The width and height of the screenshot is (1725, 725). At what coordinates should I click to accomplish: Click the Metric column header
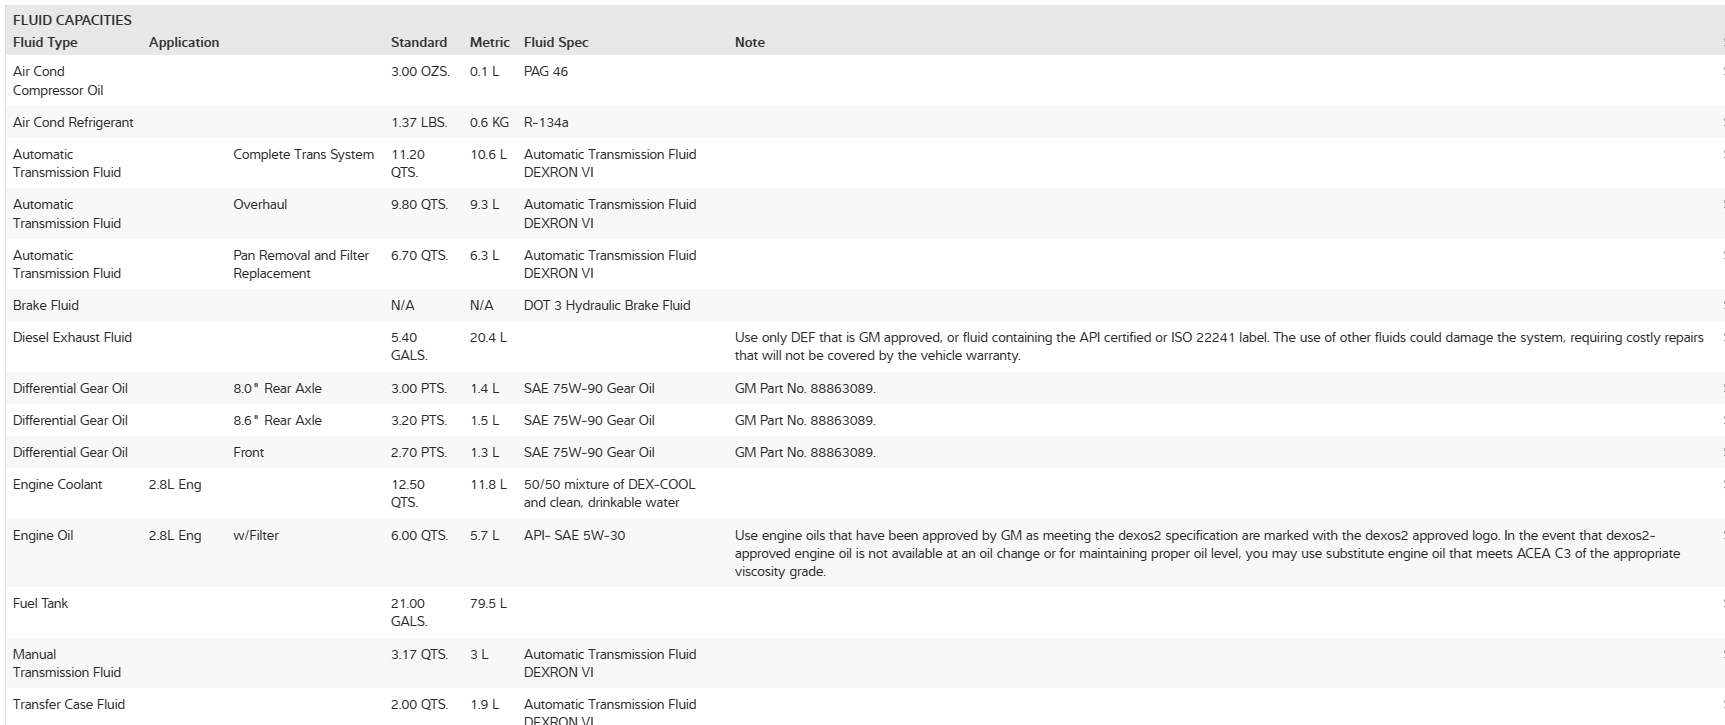[x=490, y=42]
